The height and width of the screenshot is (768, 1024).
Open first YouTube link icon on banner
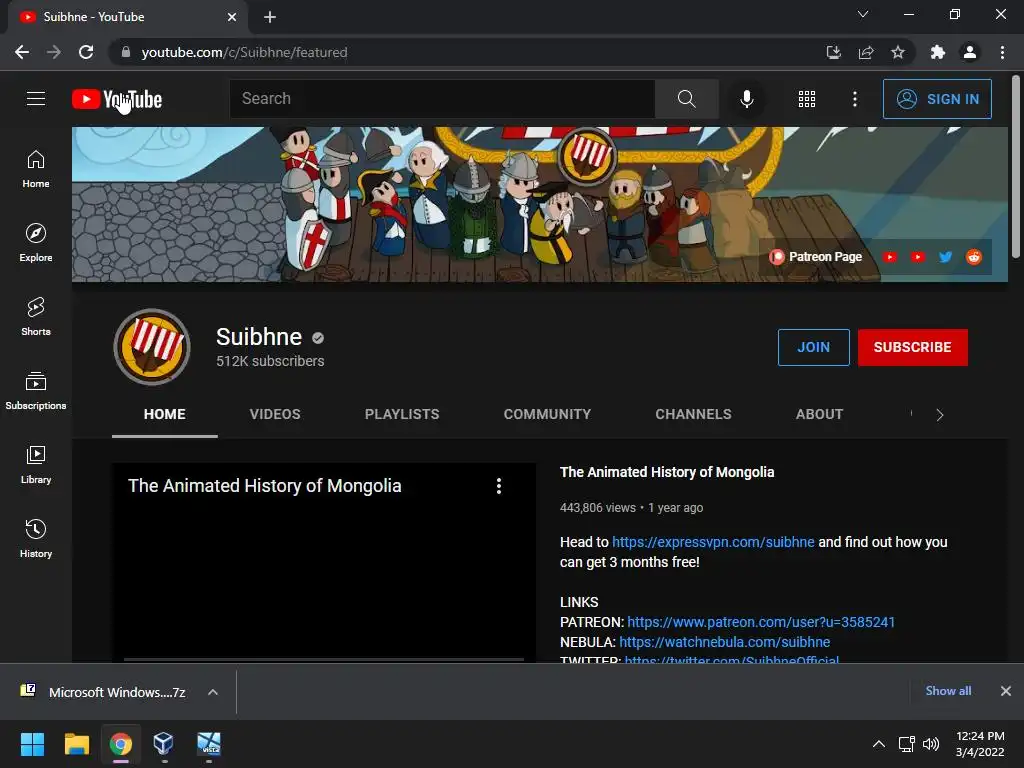[889, 257]
